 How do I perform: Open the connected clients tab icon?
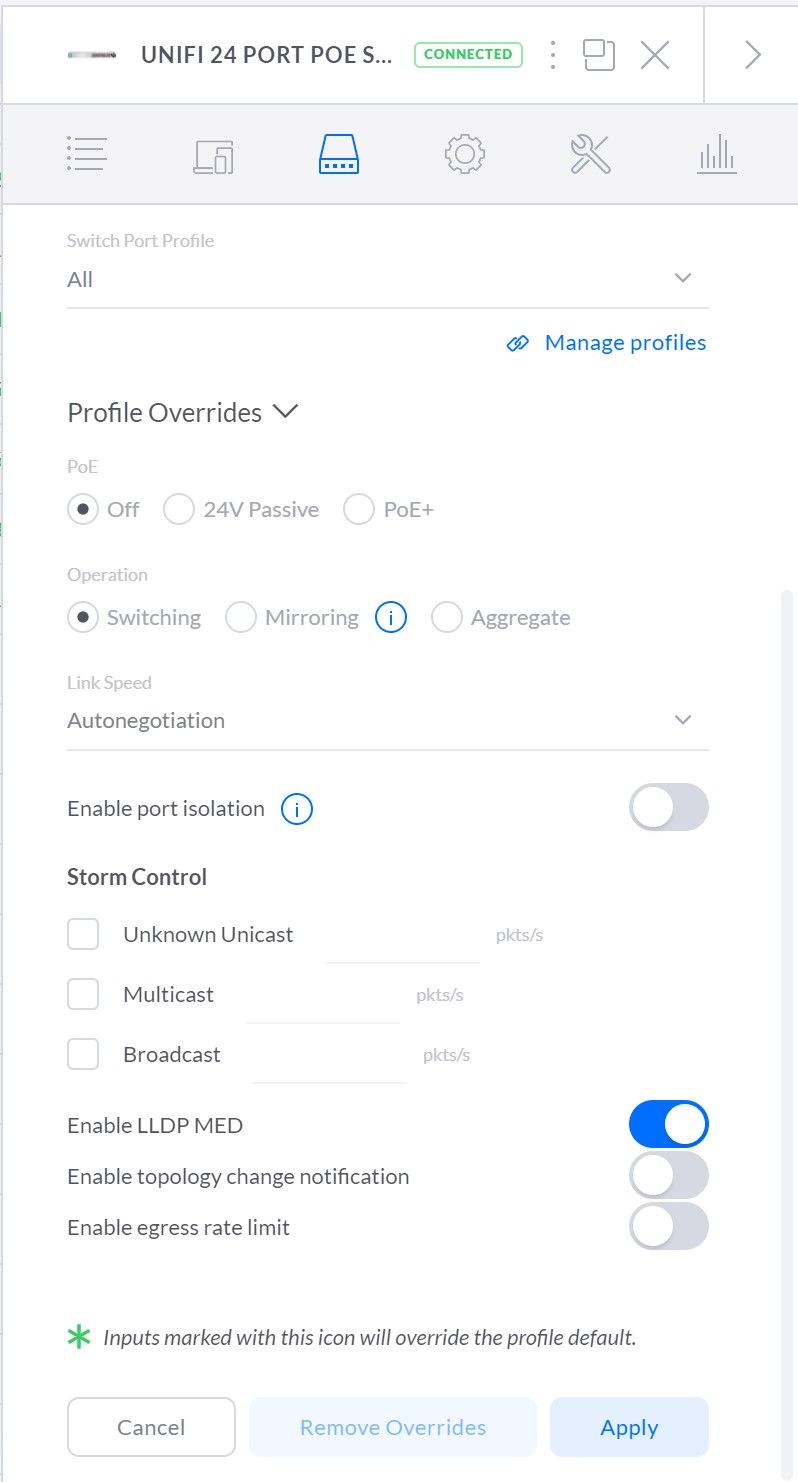click(x=213, y=155)
